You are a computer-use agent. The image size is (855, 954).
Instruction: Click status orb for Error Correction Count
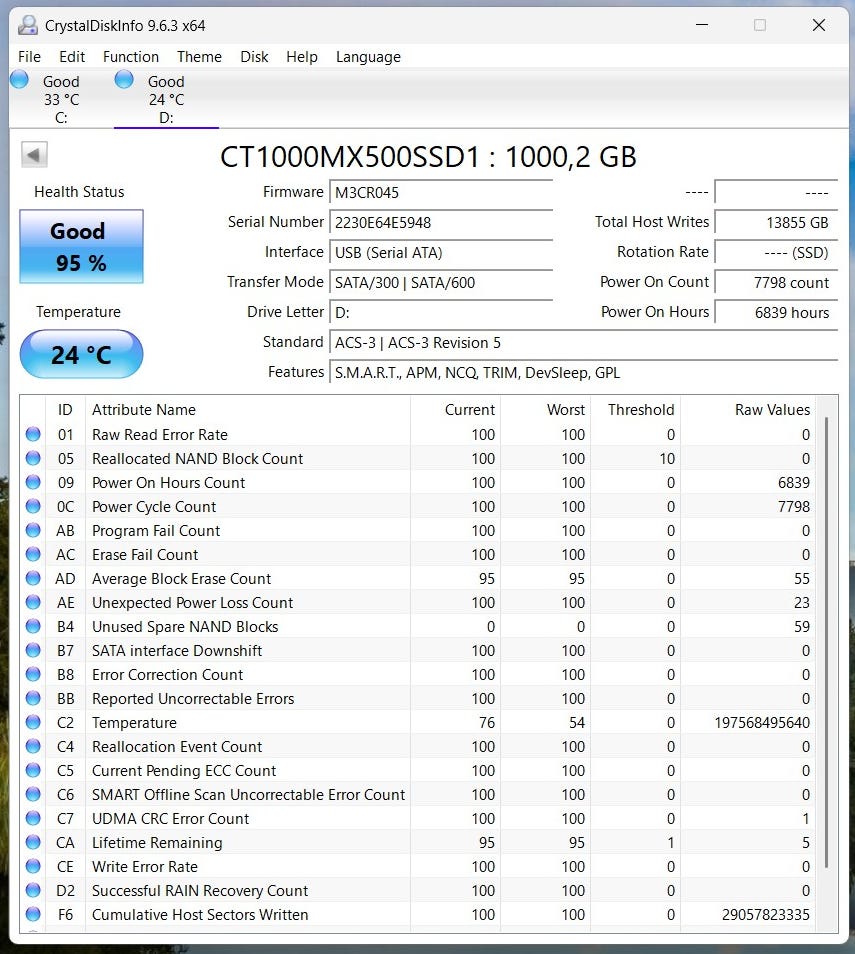click(33, 674)
